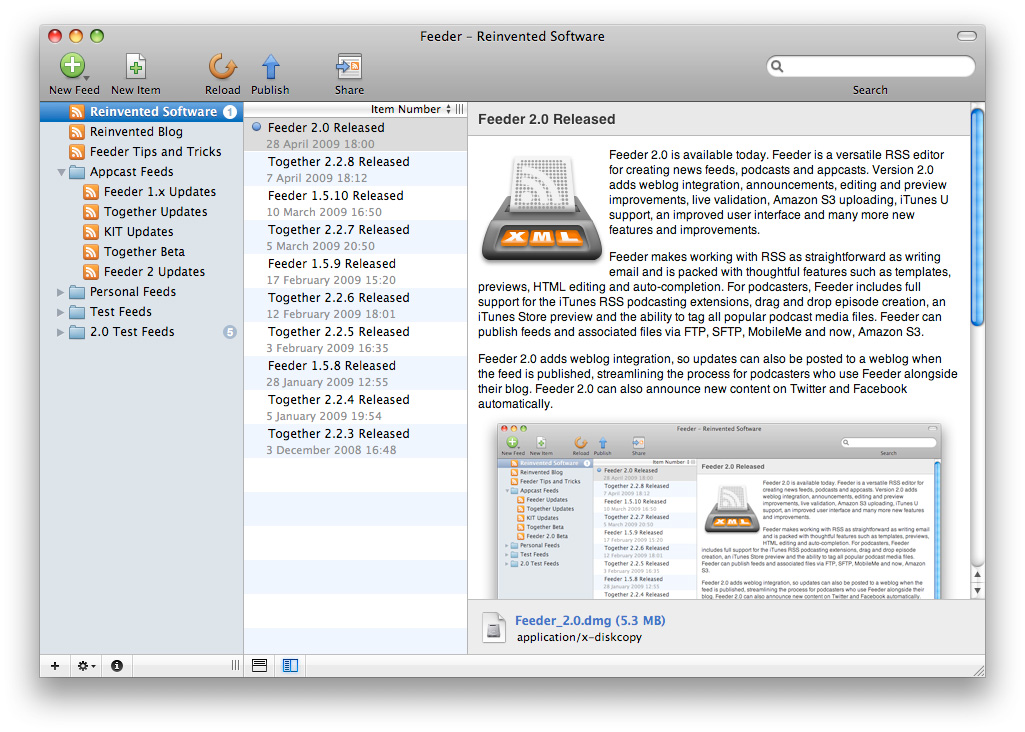Select the item 'Together 2.2.3 Released'
1025x732 pixels.
[356, 441]
